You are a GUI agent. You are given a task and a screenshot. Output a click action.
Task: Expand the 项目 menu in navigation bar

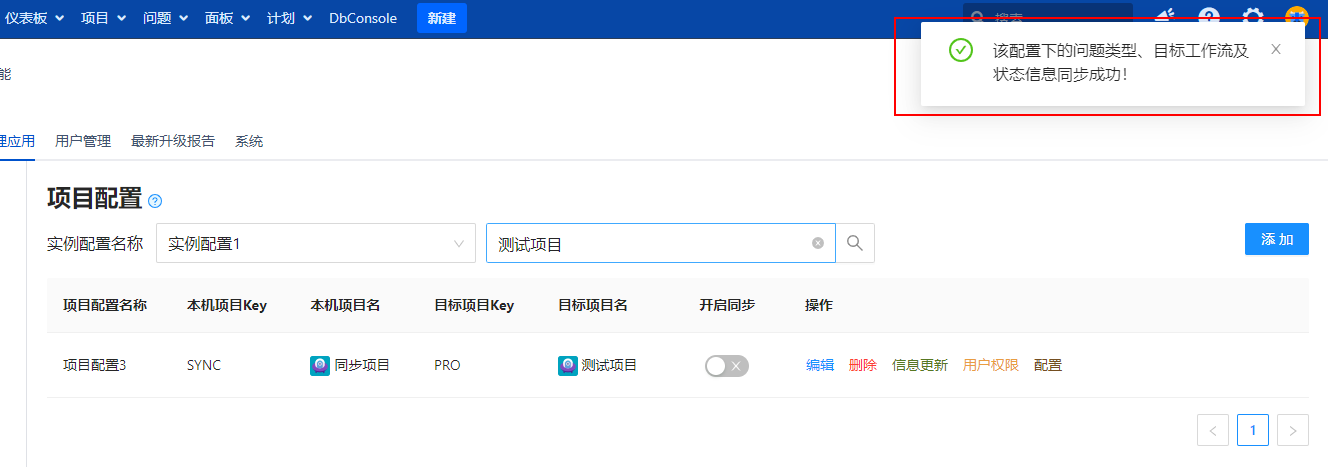click(103, 18)
